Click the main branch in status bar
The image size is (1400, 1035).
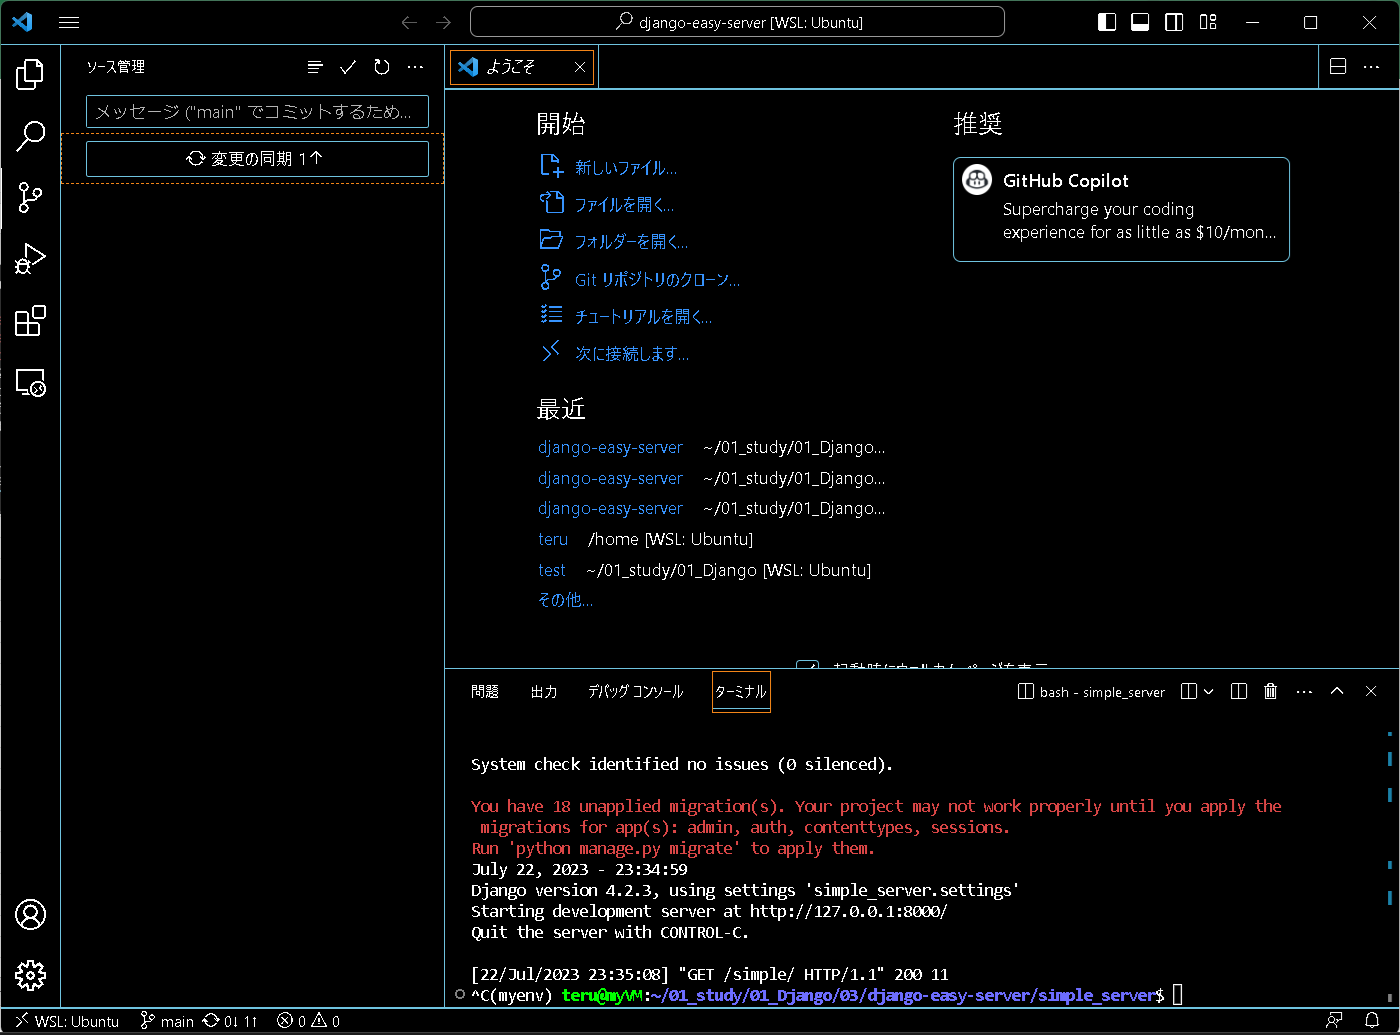(167, 1021)
